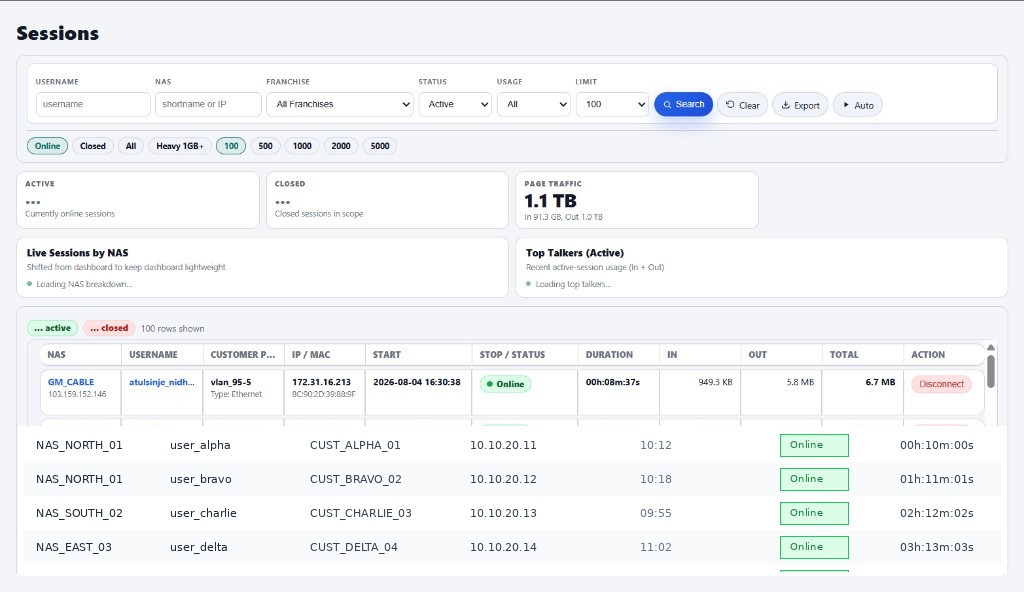Open the Status dropdown
This screenshot has width=1024, height=592.
coord(455,104)
